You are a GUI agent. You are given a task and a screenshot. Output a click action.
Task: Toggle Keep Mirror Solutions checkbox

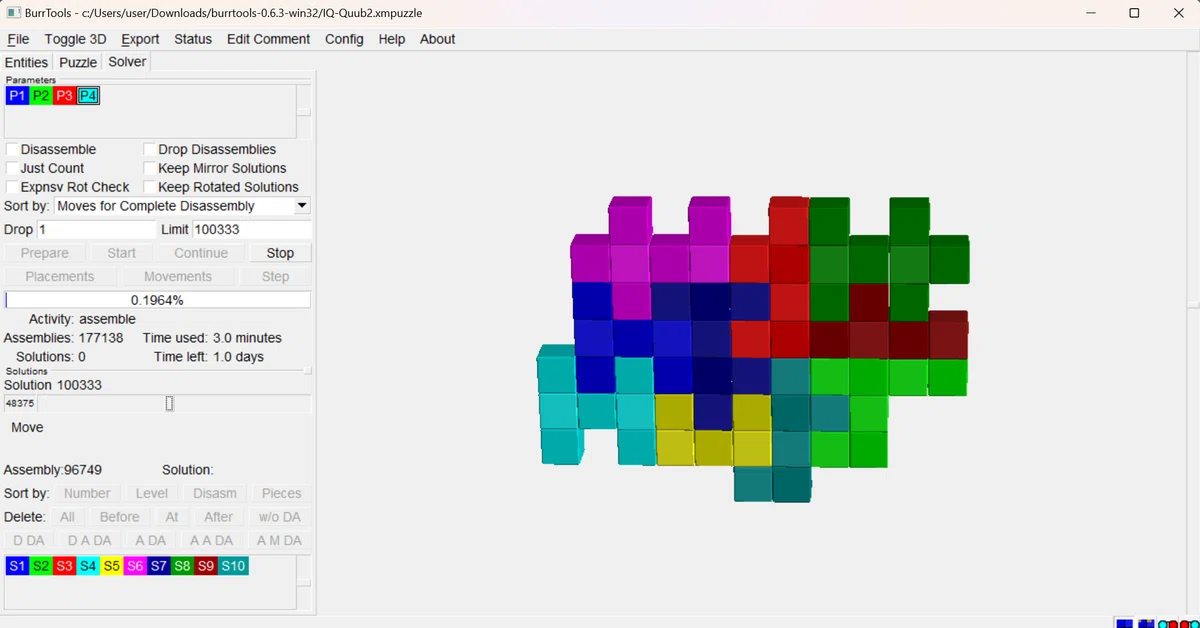pyautogui.click(x=150, y=168)
